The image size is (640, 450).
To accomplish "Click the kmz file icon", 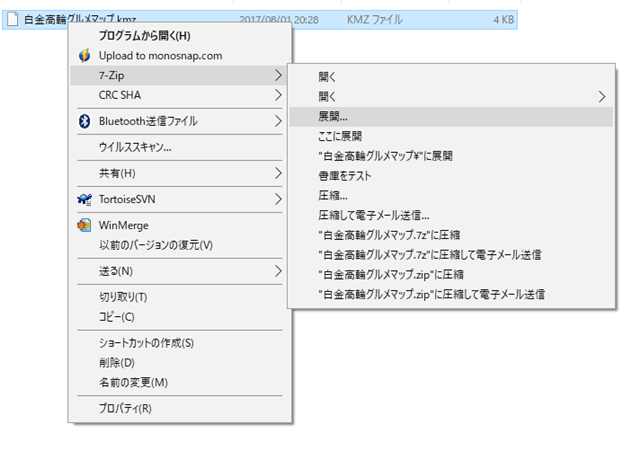I will pos(13,19).
